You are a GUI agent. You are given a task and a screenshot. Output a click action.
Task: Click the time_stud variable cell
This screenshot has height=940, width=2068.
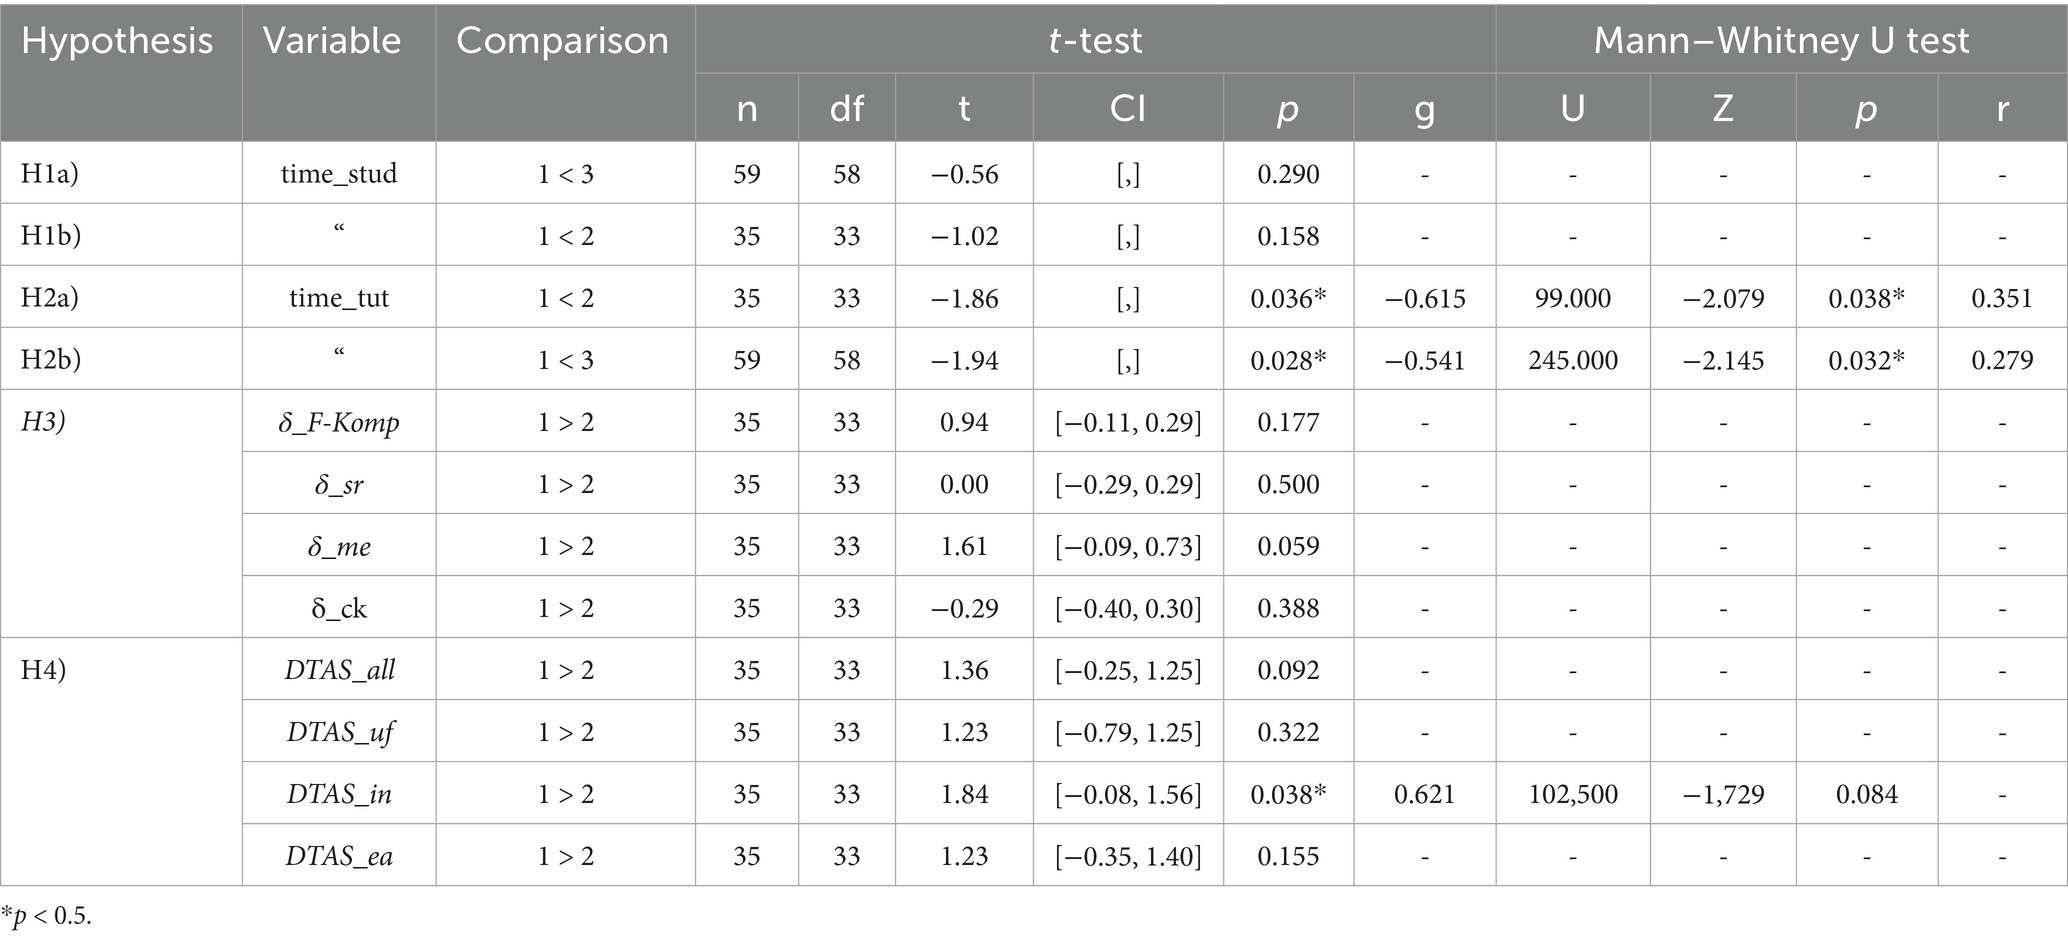point(339,174)
